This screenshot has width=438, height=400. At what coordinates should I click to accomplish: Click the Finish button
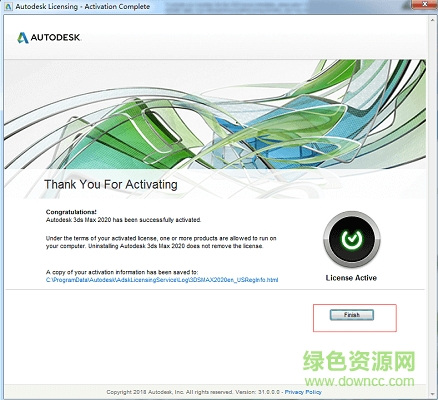pos(352,315)
